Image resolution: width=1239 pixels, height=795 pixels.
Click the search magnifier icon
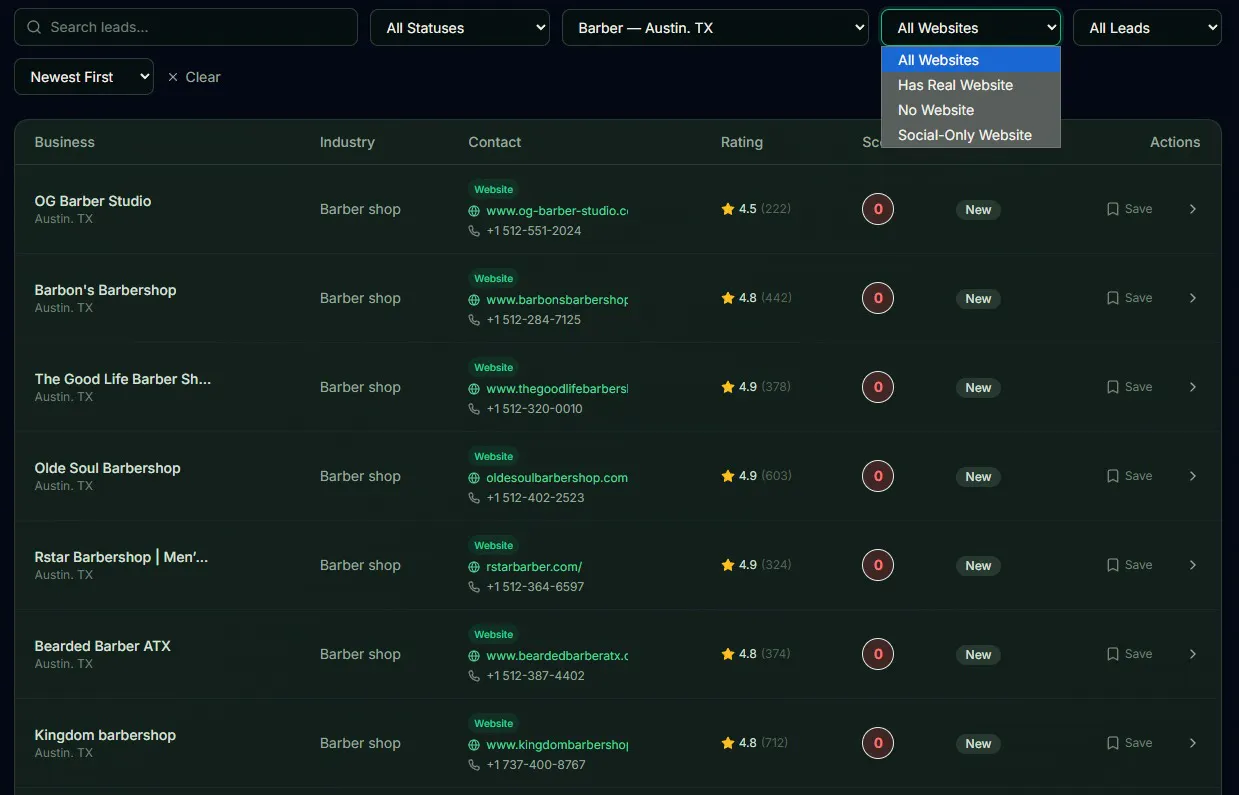(35, 28)
